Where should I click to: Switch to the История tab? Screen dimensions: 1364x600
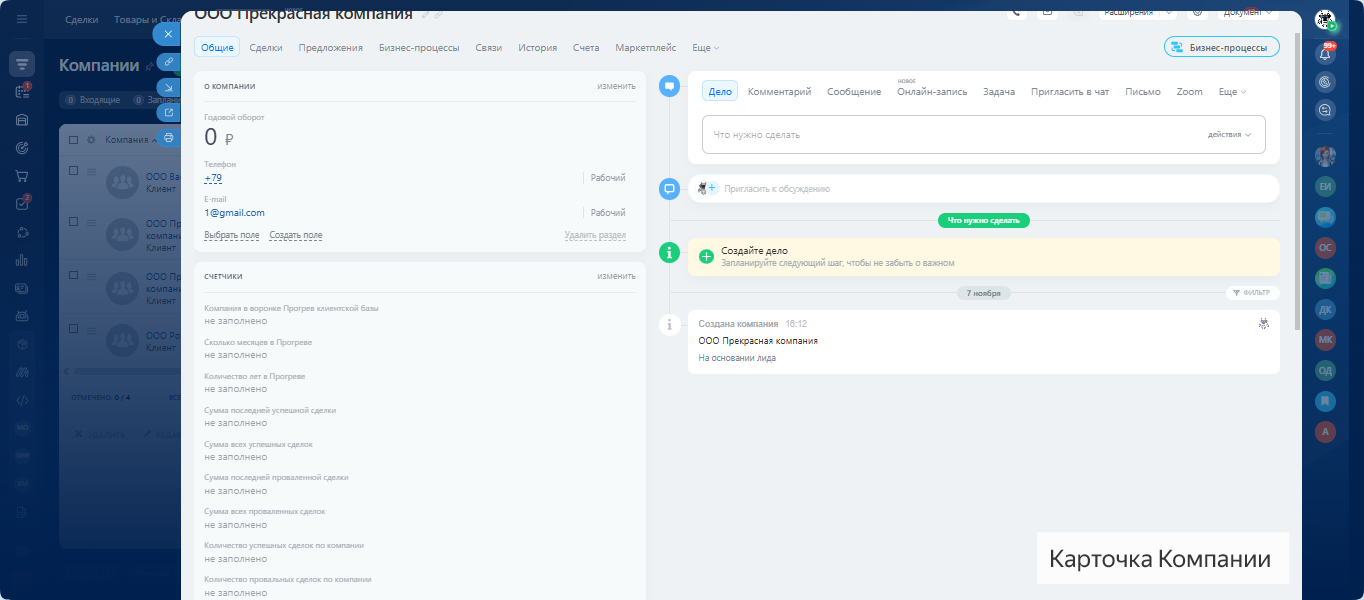click(x=537, y=48)
